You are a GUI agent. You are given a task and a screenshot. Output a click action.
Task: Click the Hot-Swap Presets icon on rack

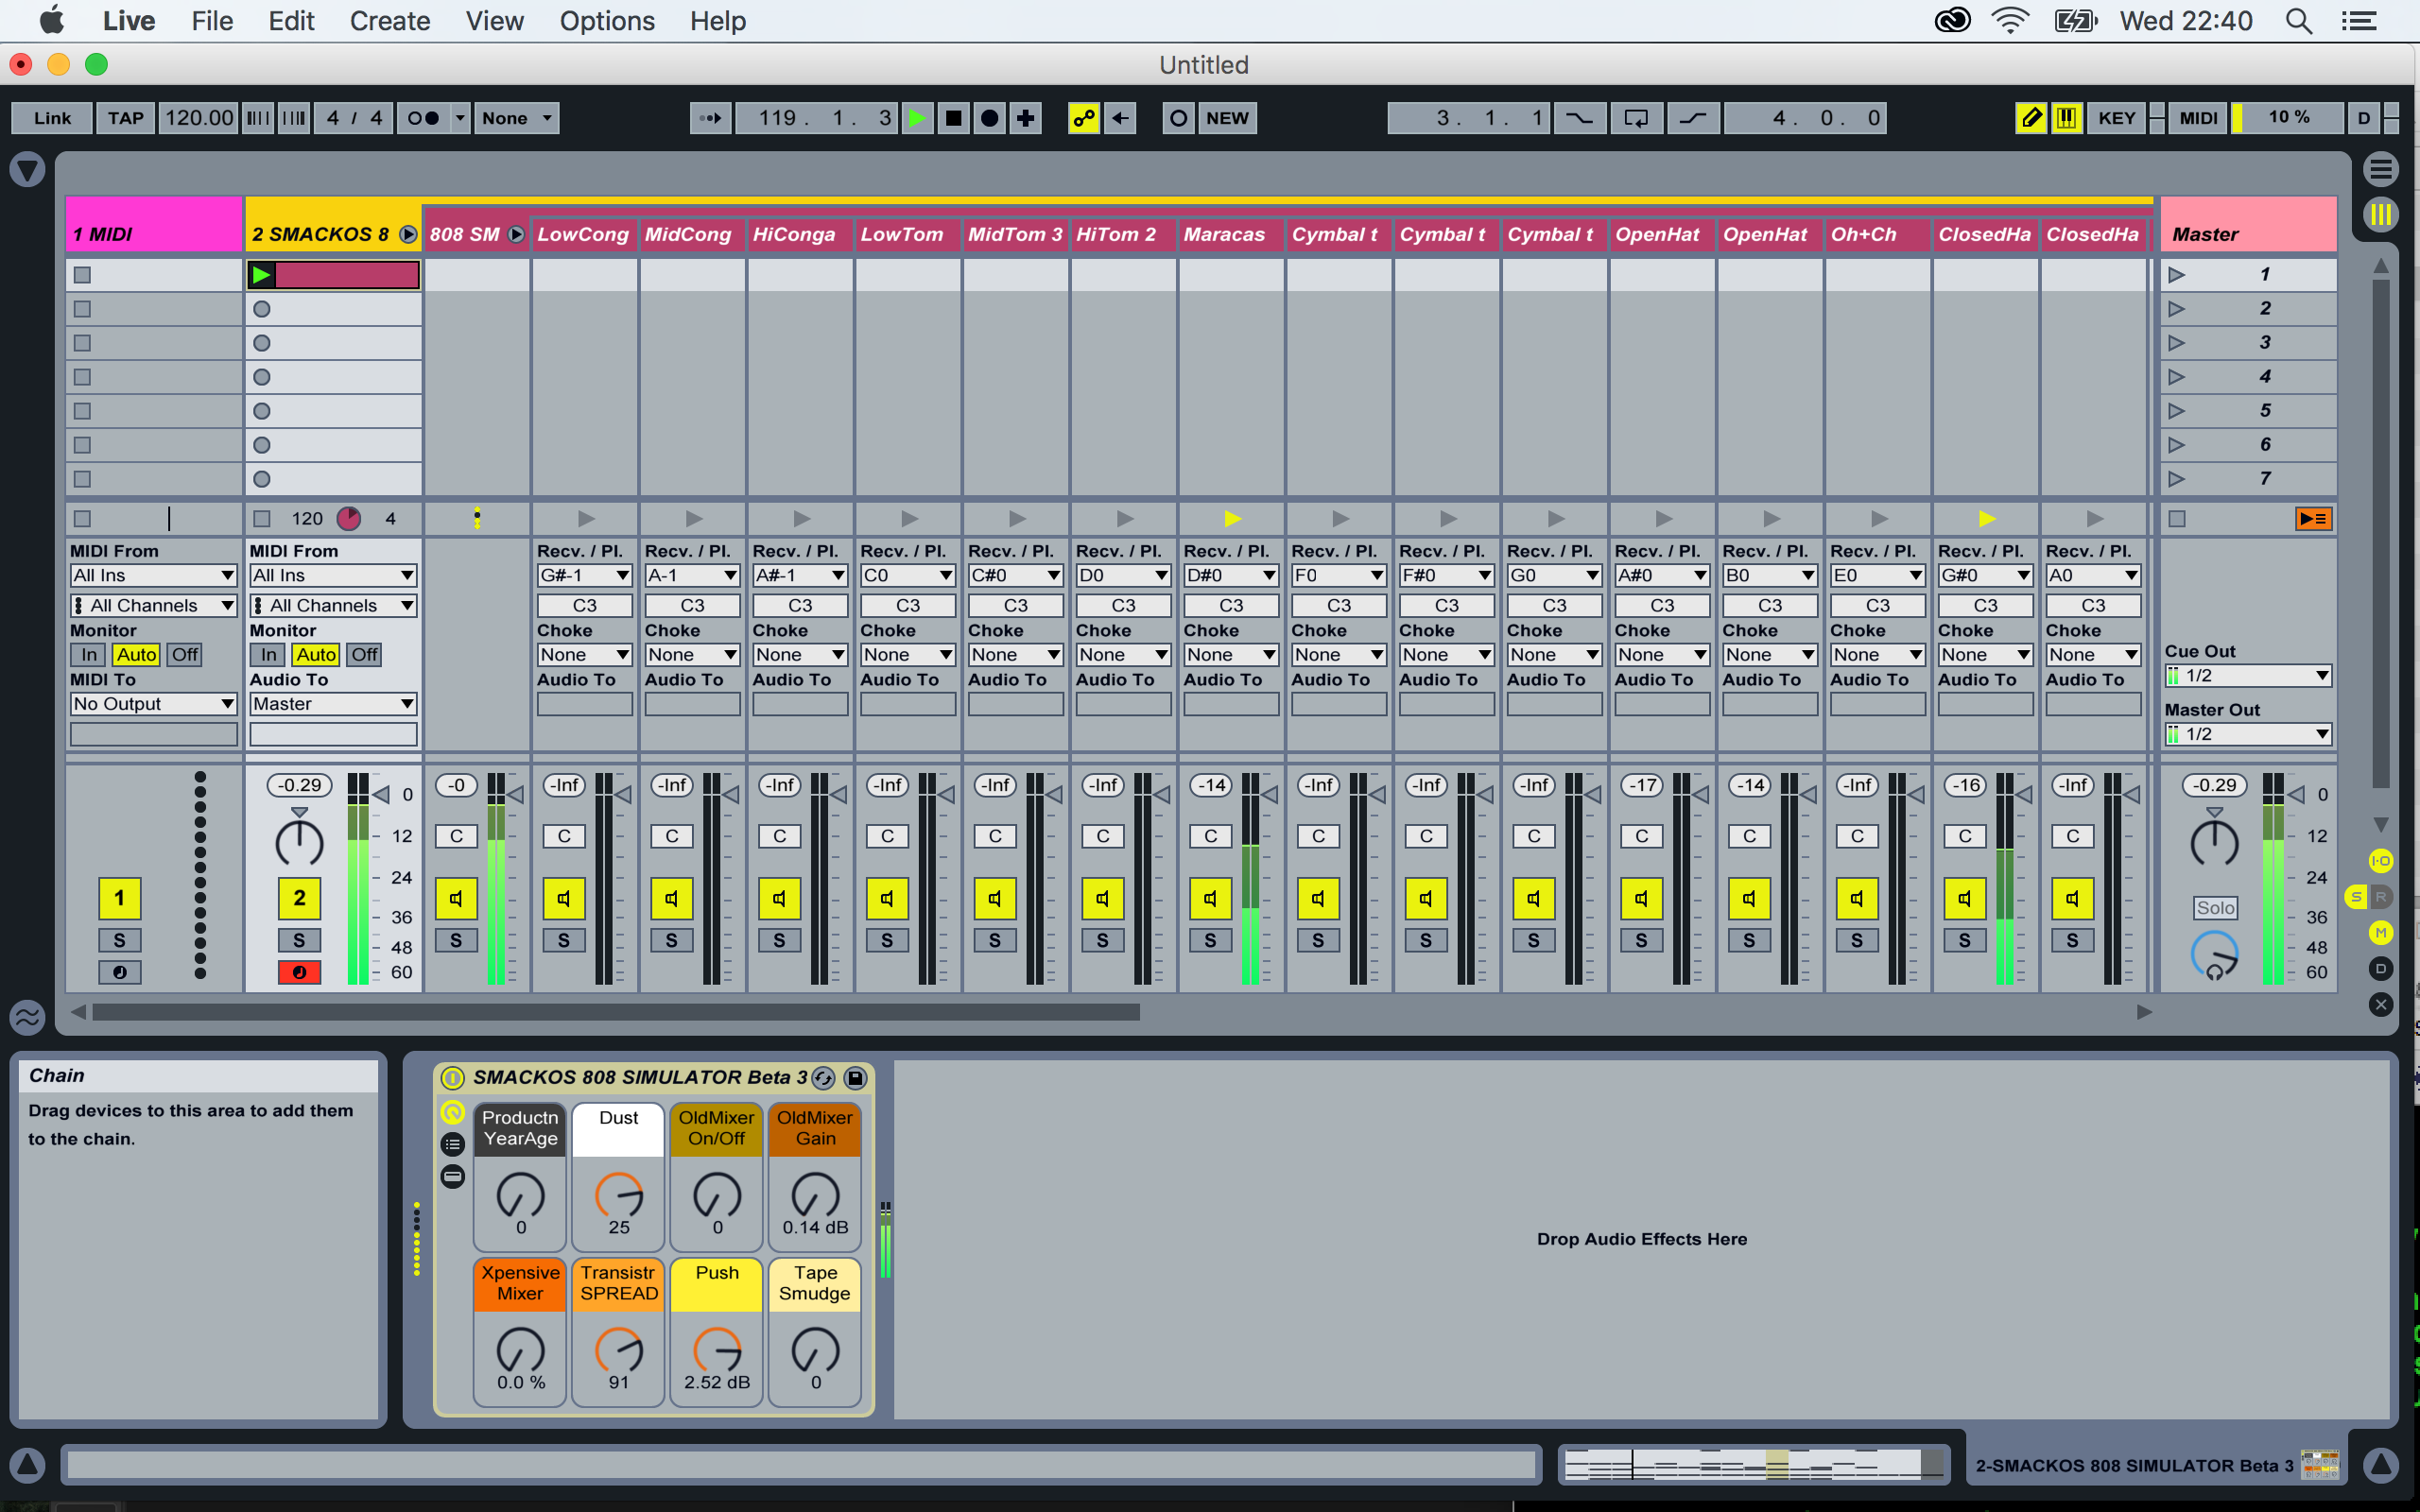point(823,1077)
